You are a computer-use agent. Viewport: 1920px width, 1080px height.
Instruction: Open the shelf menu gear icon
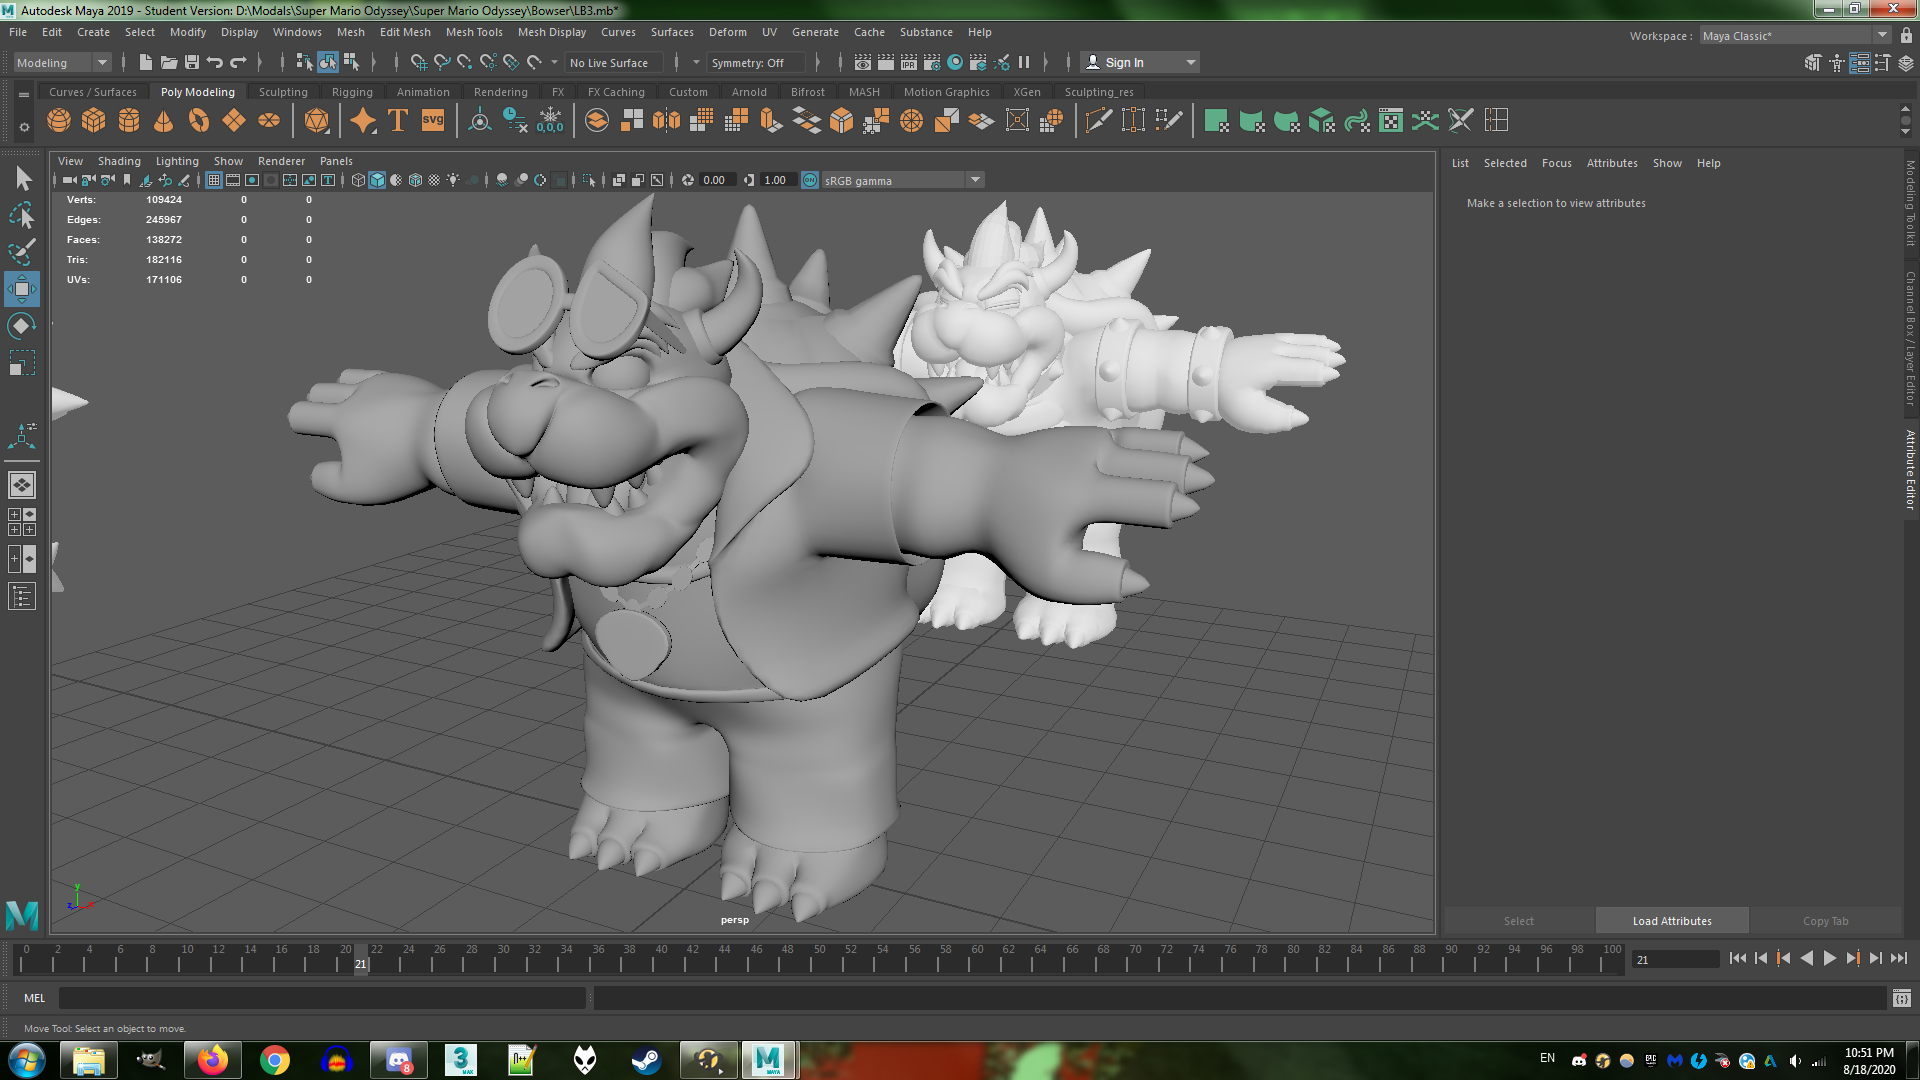point(23,128)
